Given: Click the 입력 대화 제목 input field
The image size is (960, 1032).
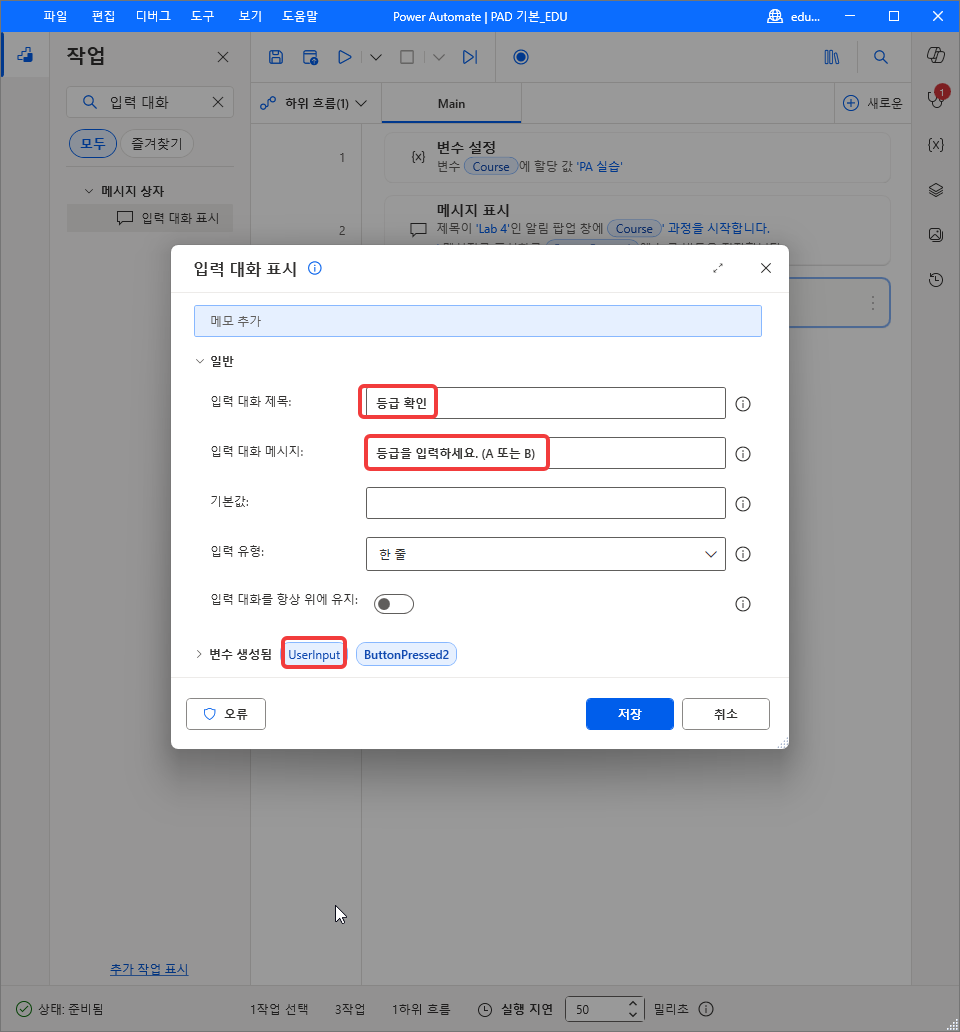Looking at the screenshot, I should [x=545, y=403].
